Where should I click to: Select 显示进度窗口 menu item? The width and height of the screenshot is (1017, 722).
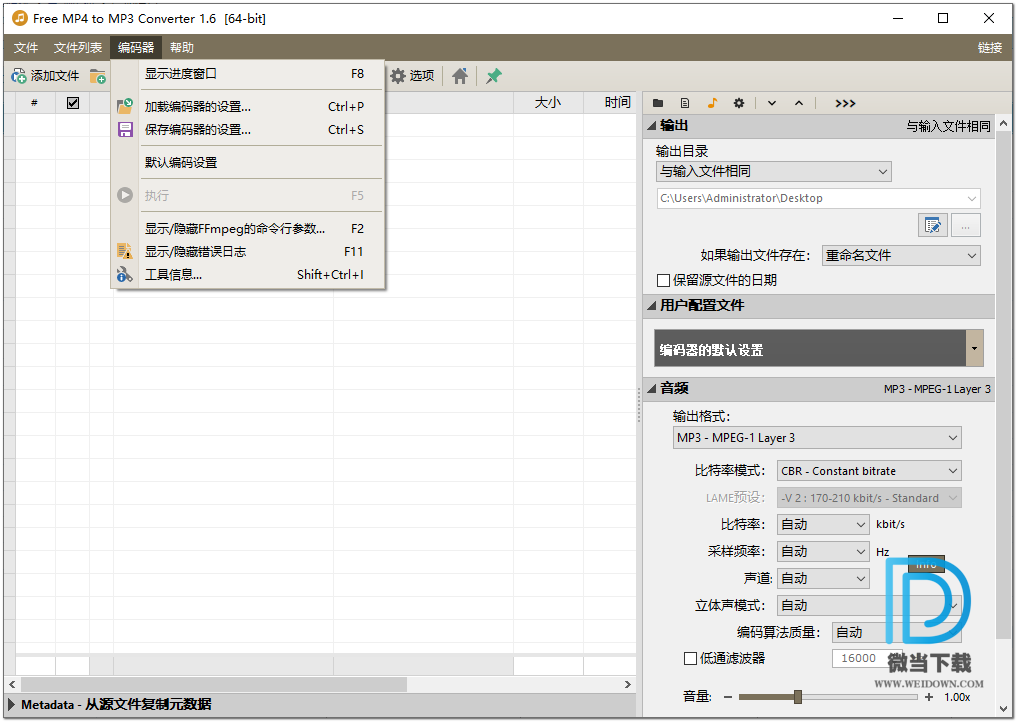(248, 74)
